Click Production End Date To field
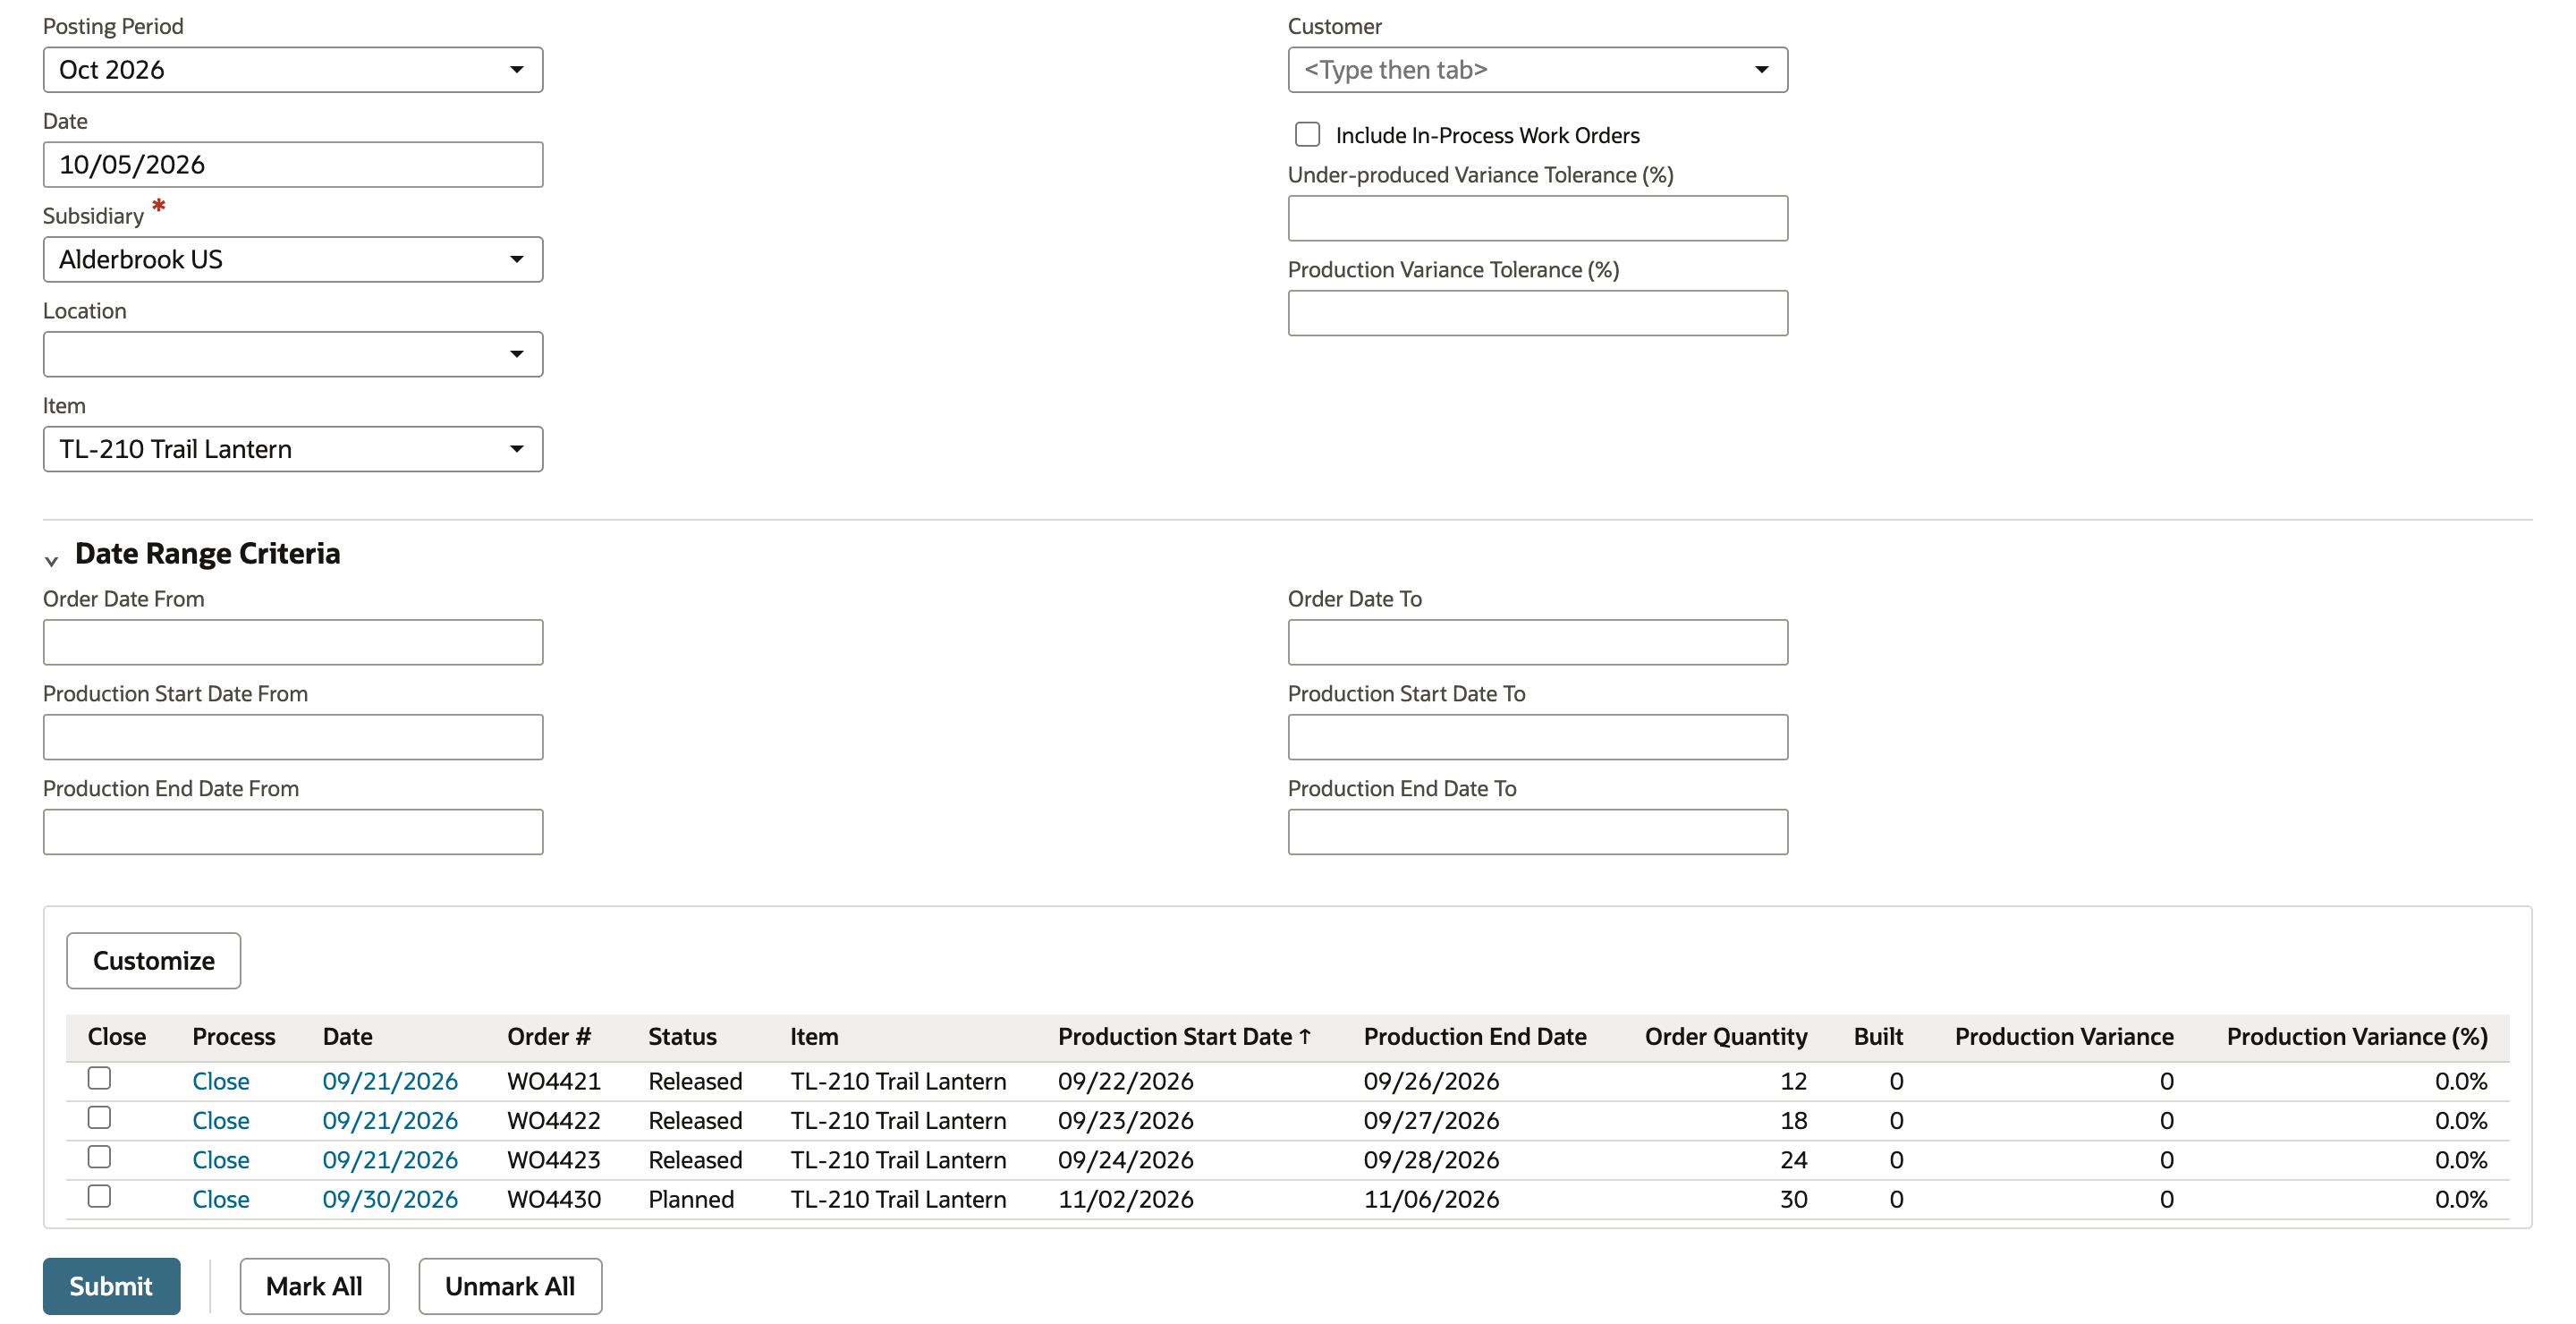 pos(1537,833)
